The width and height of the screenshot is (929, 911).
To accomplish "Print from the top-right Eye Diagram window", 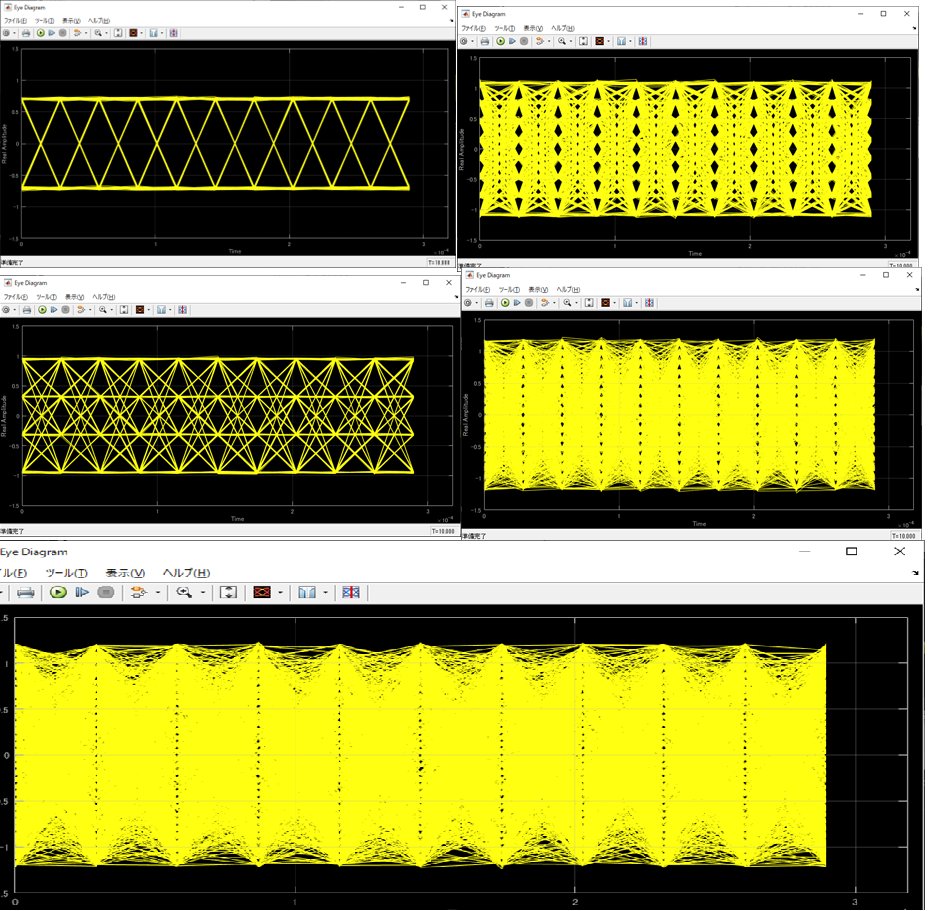I will tap(485, 41).
